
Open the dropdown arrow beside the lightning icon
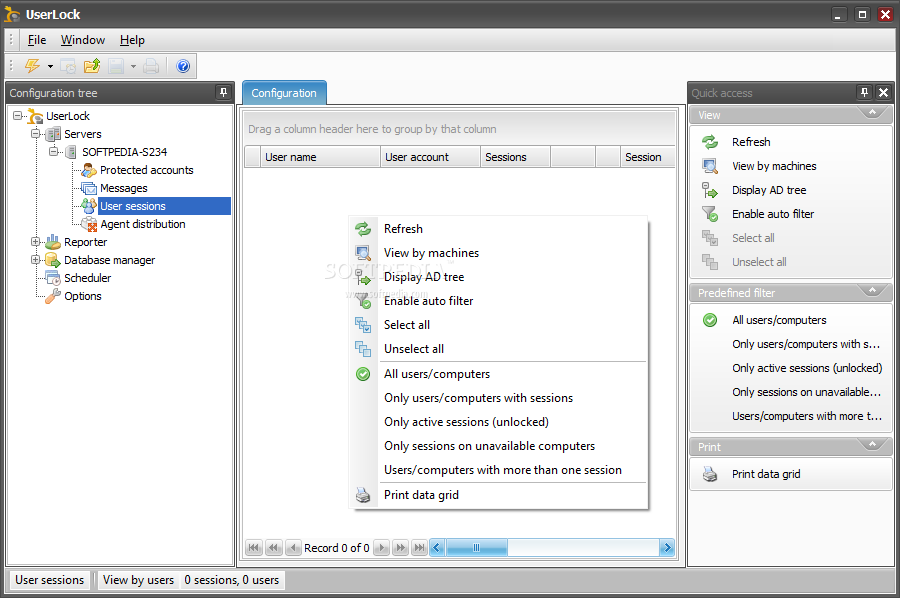(51, 67)
